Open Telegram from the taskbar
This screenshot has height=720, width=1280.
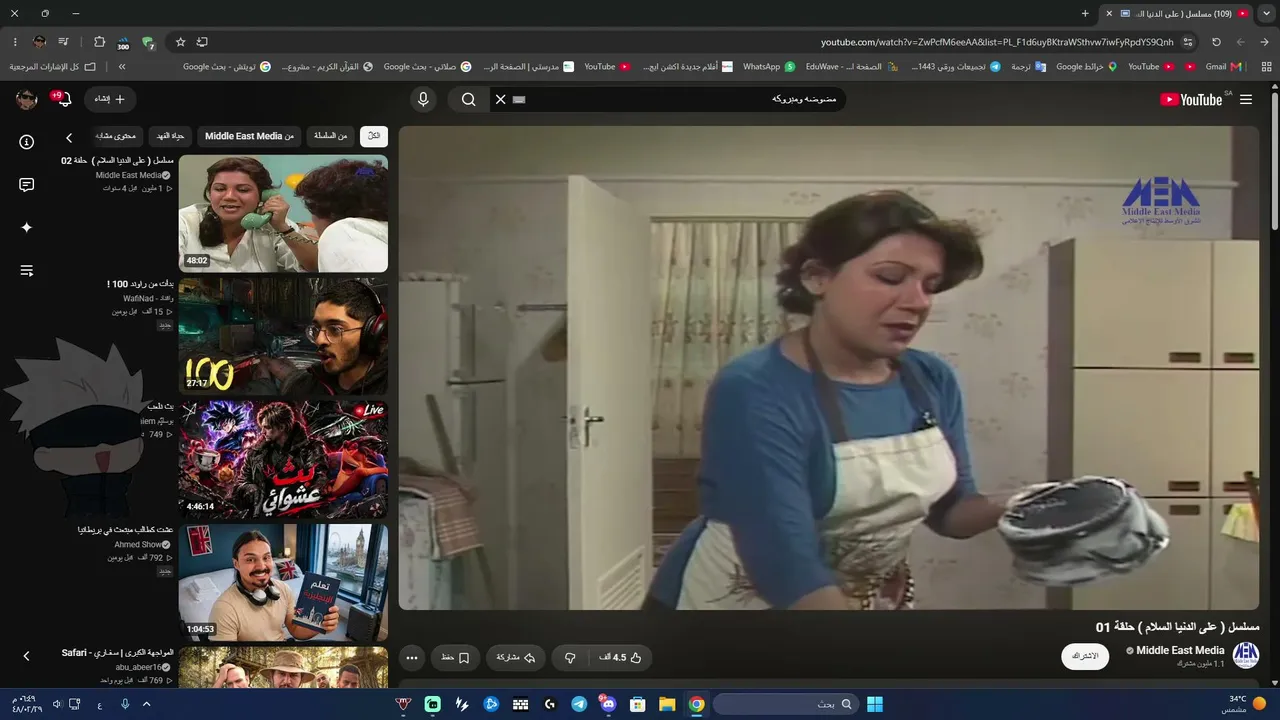(579, 704)
